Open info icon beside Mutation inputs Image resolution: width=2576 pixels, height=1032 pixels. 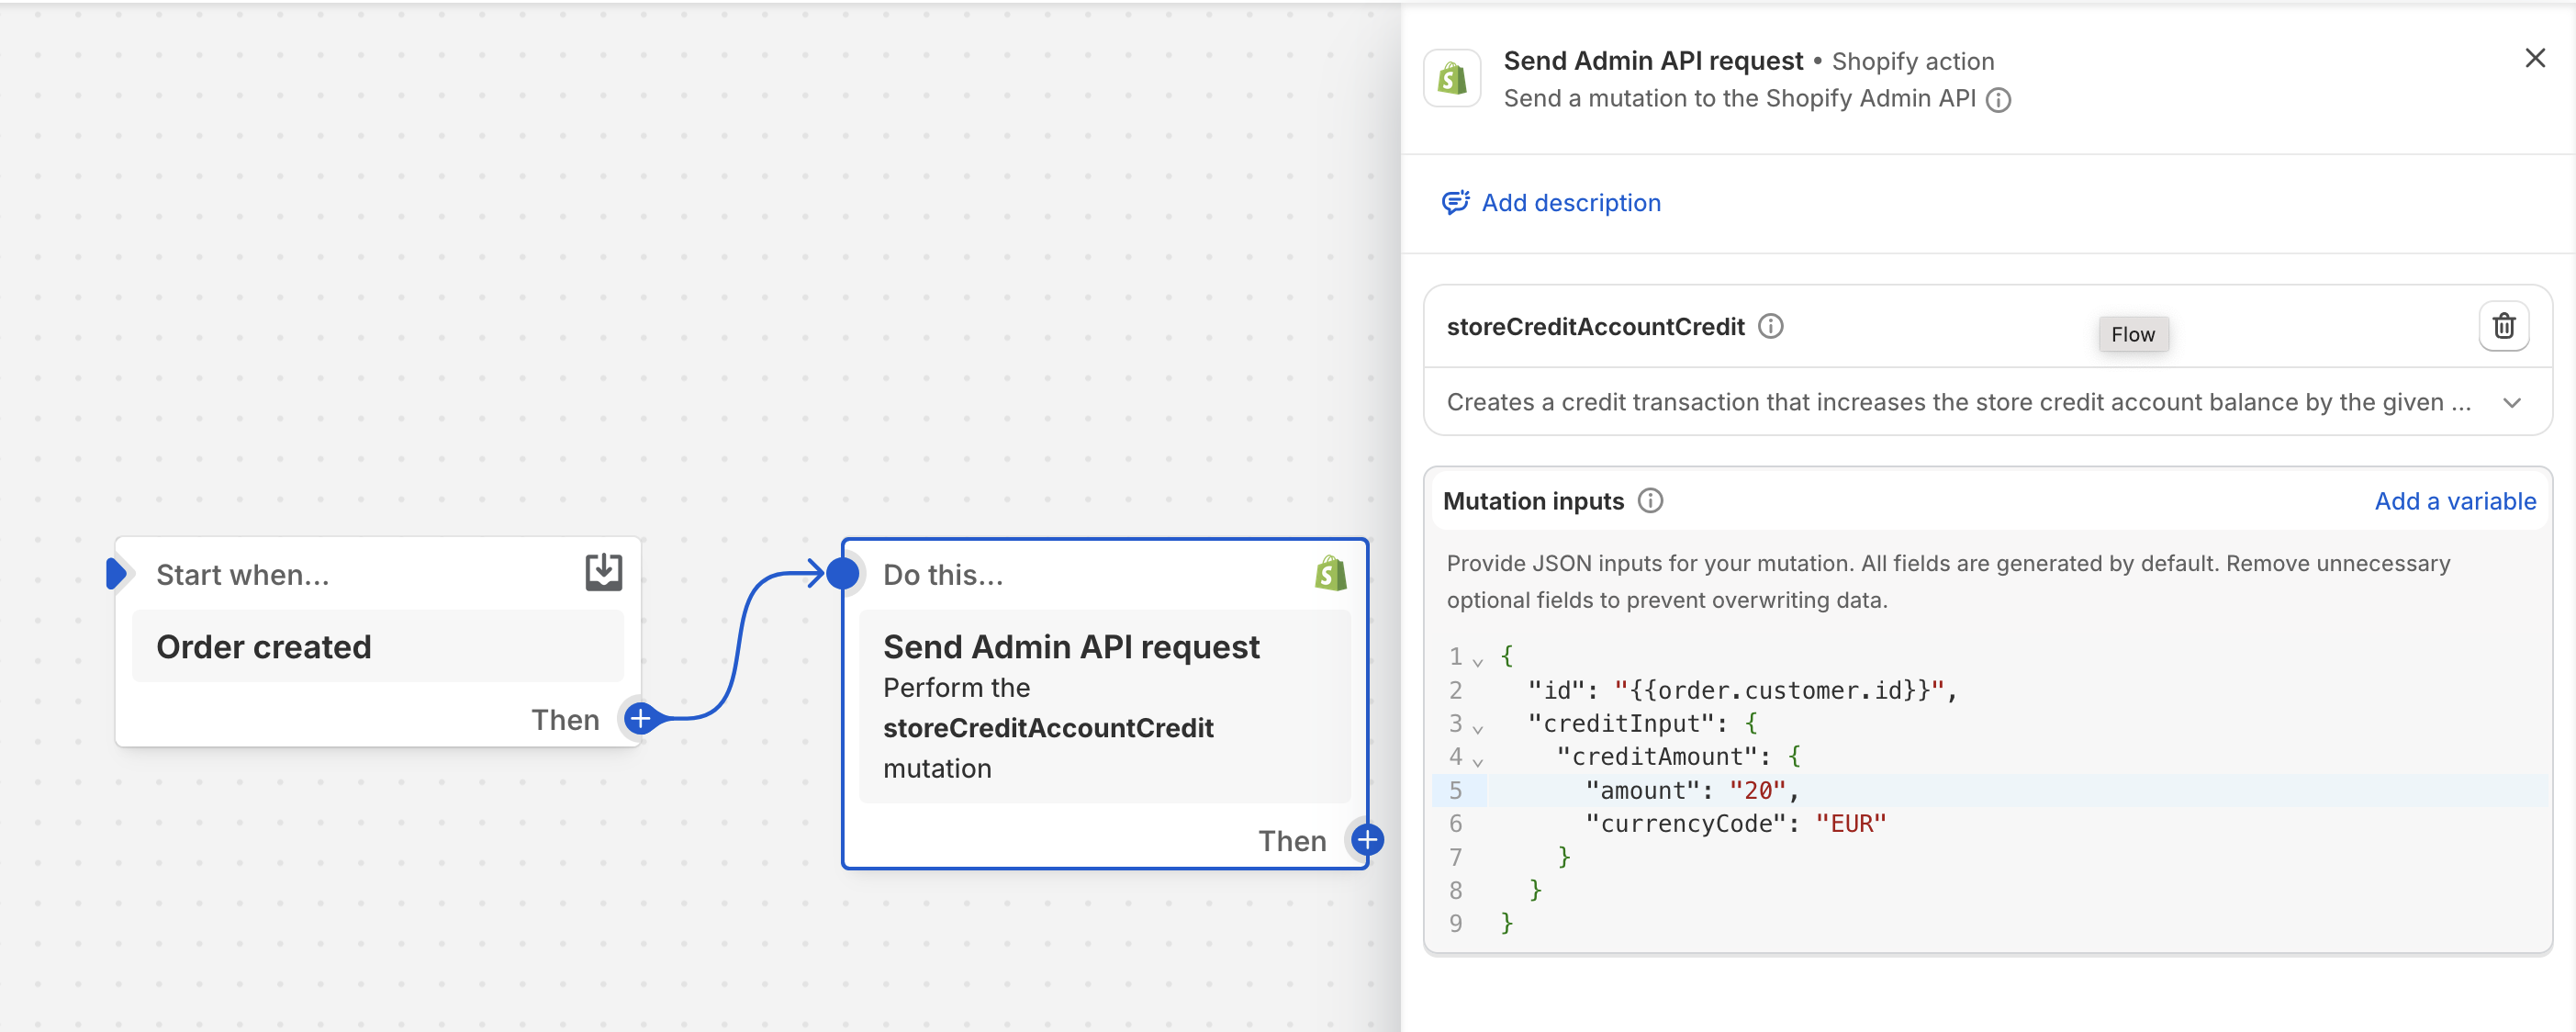click(1650, 501)
